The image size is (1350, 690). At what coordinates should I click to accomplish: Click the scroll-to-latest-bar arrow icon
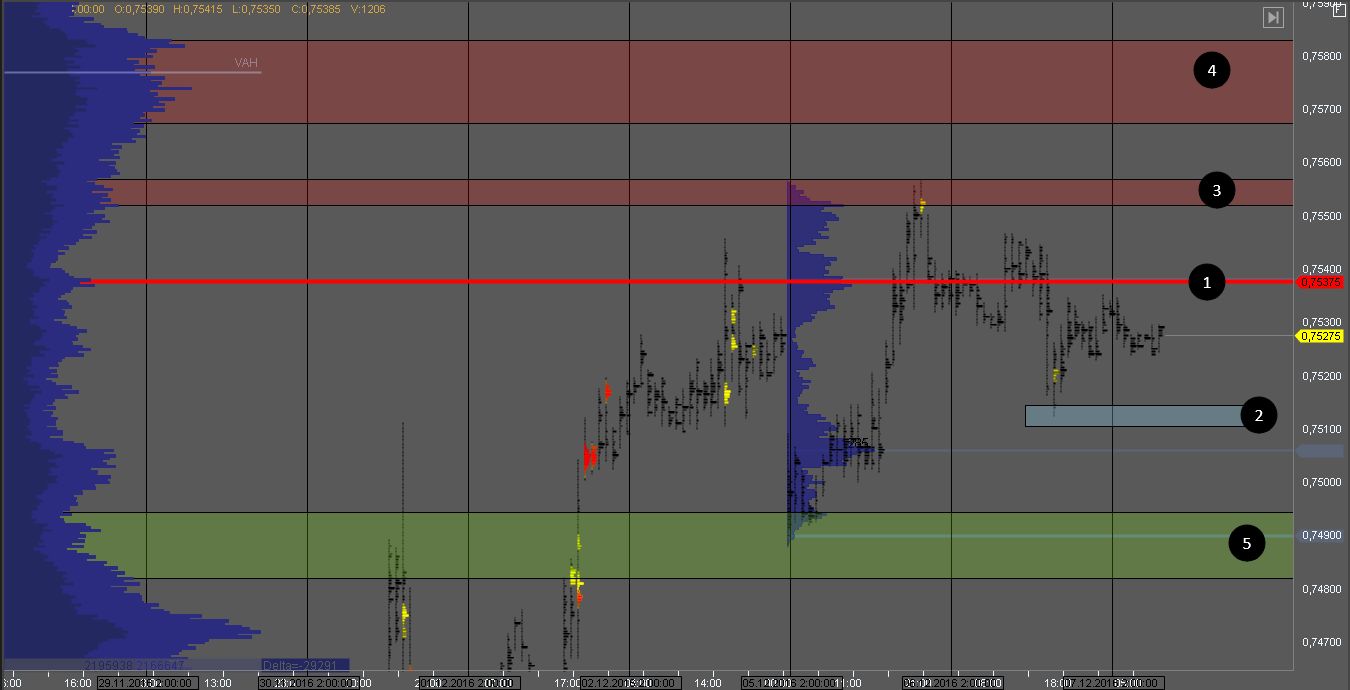(1272, 17)
